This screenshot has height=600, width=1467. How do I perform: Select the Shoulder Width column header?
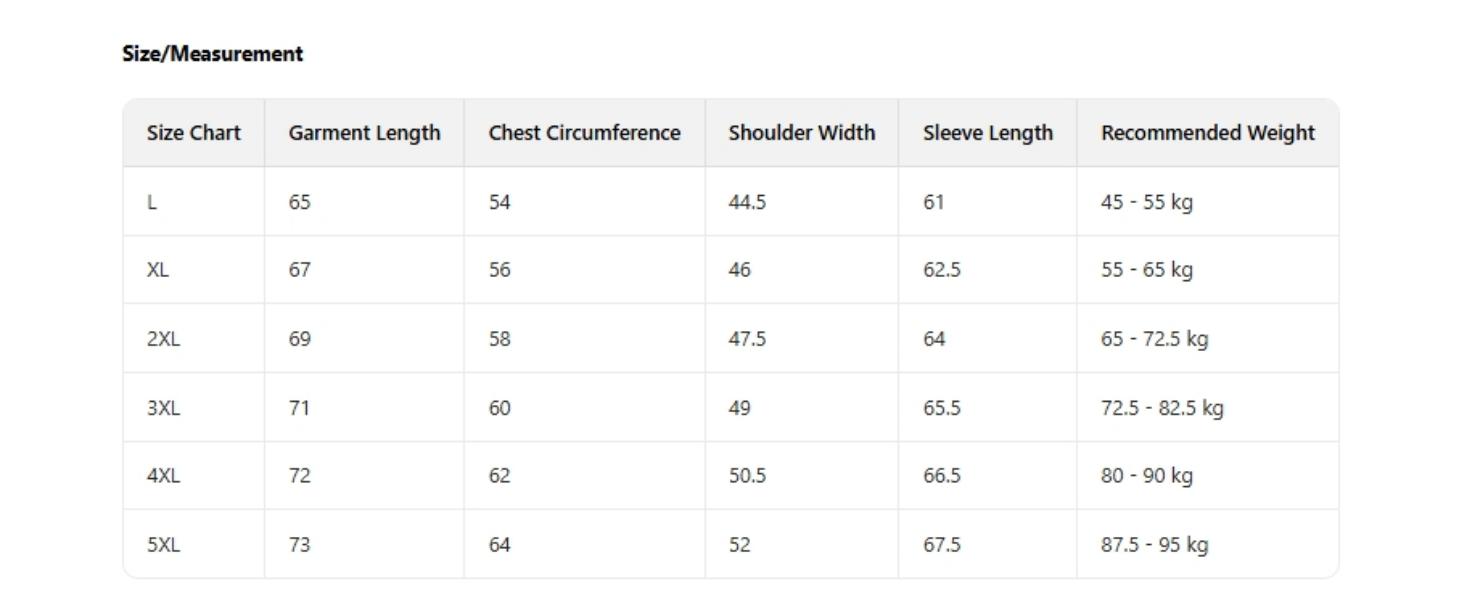coord(801,133)
